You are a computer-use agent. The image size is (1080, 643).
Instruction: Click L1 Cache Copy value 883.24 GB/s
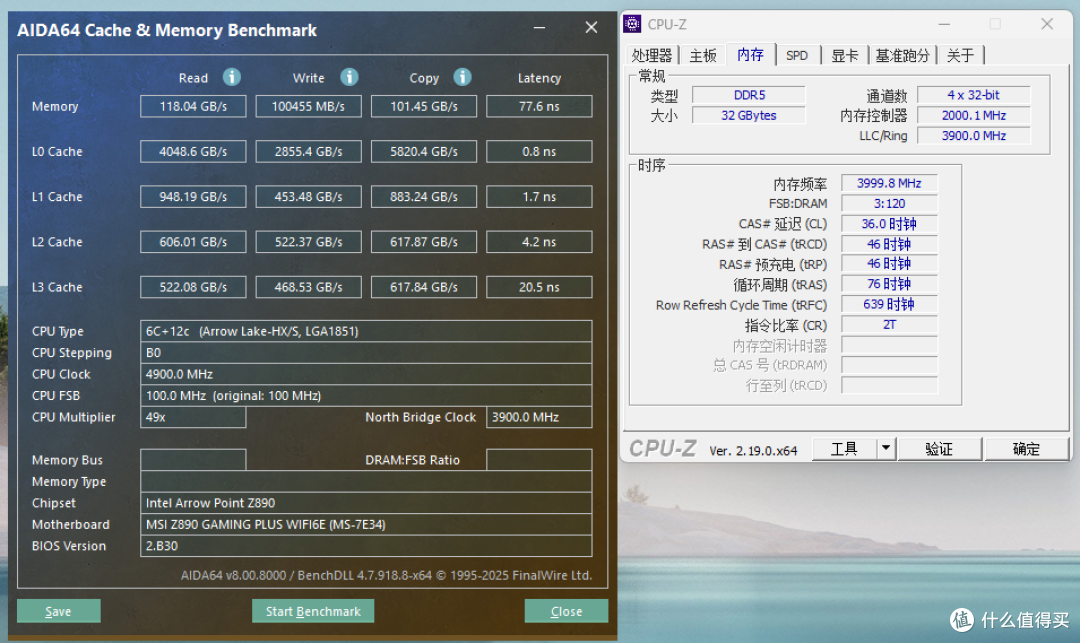click(x=424, y=197)
